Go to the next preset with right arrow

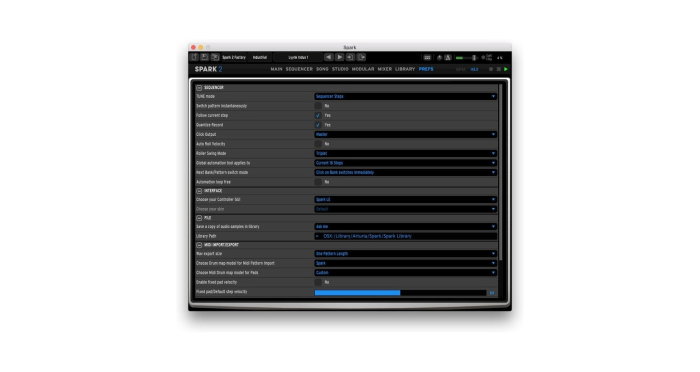339,57
